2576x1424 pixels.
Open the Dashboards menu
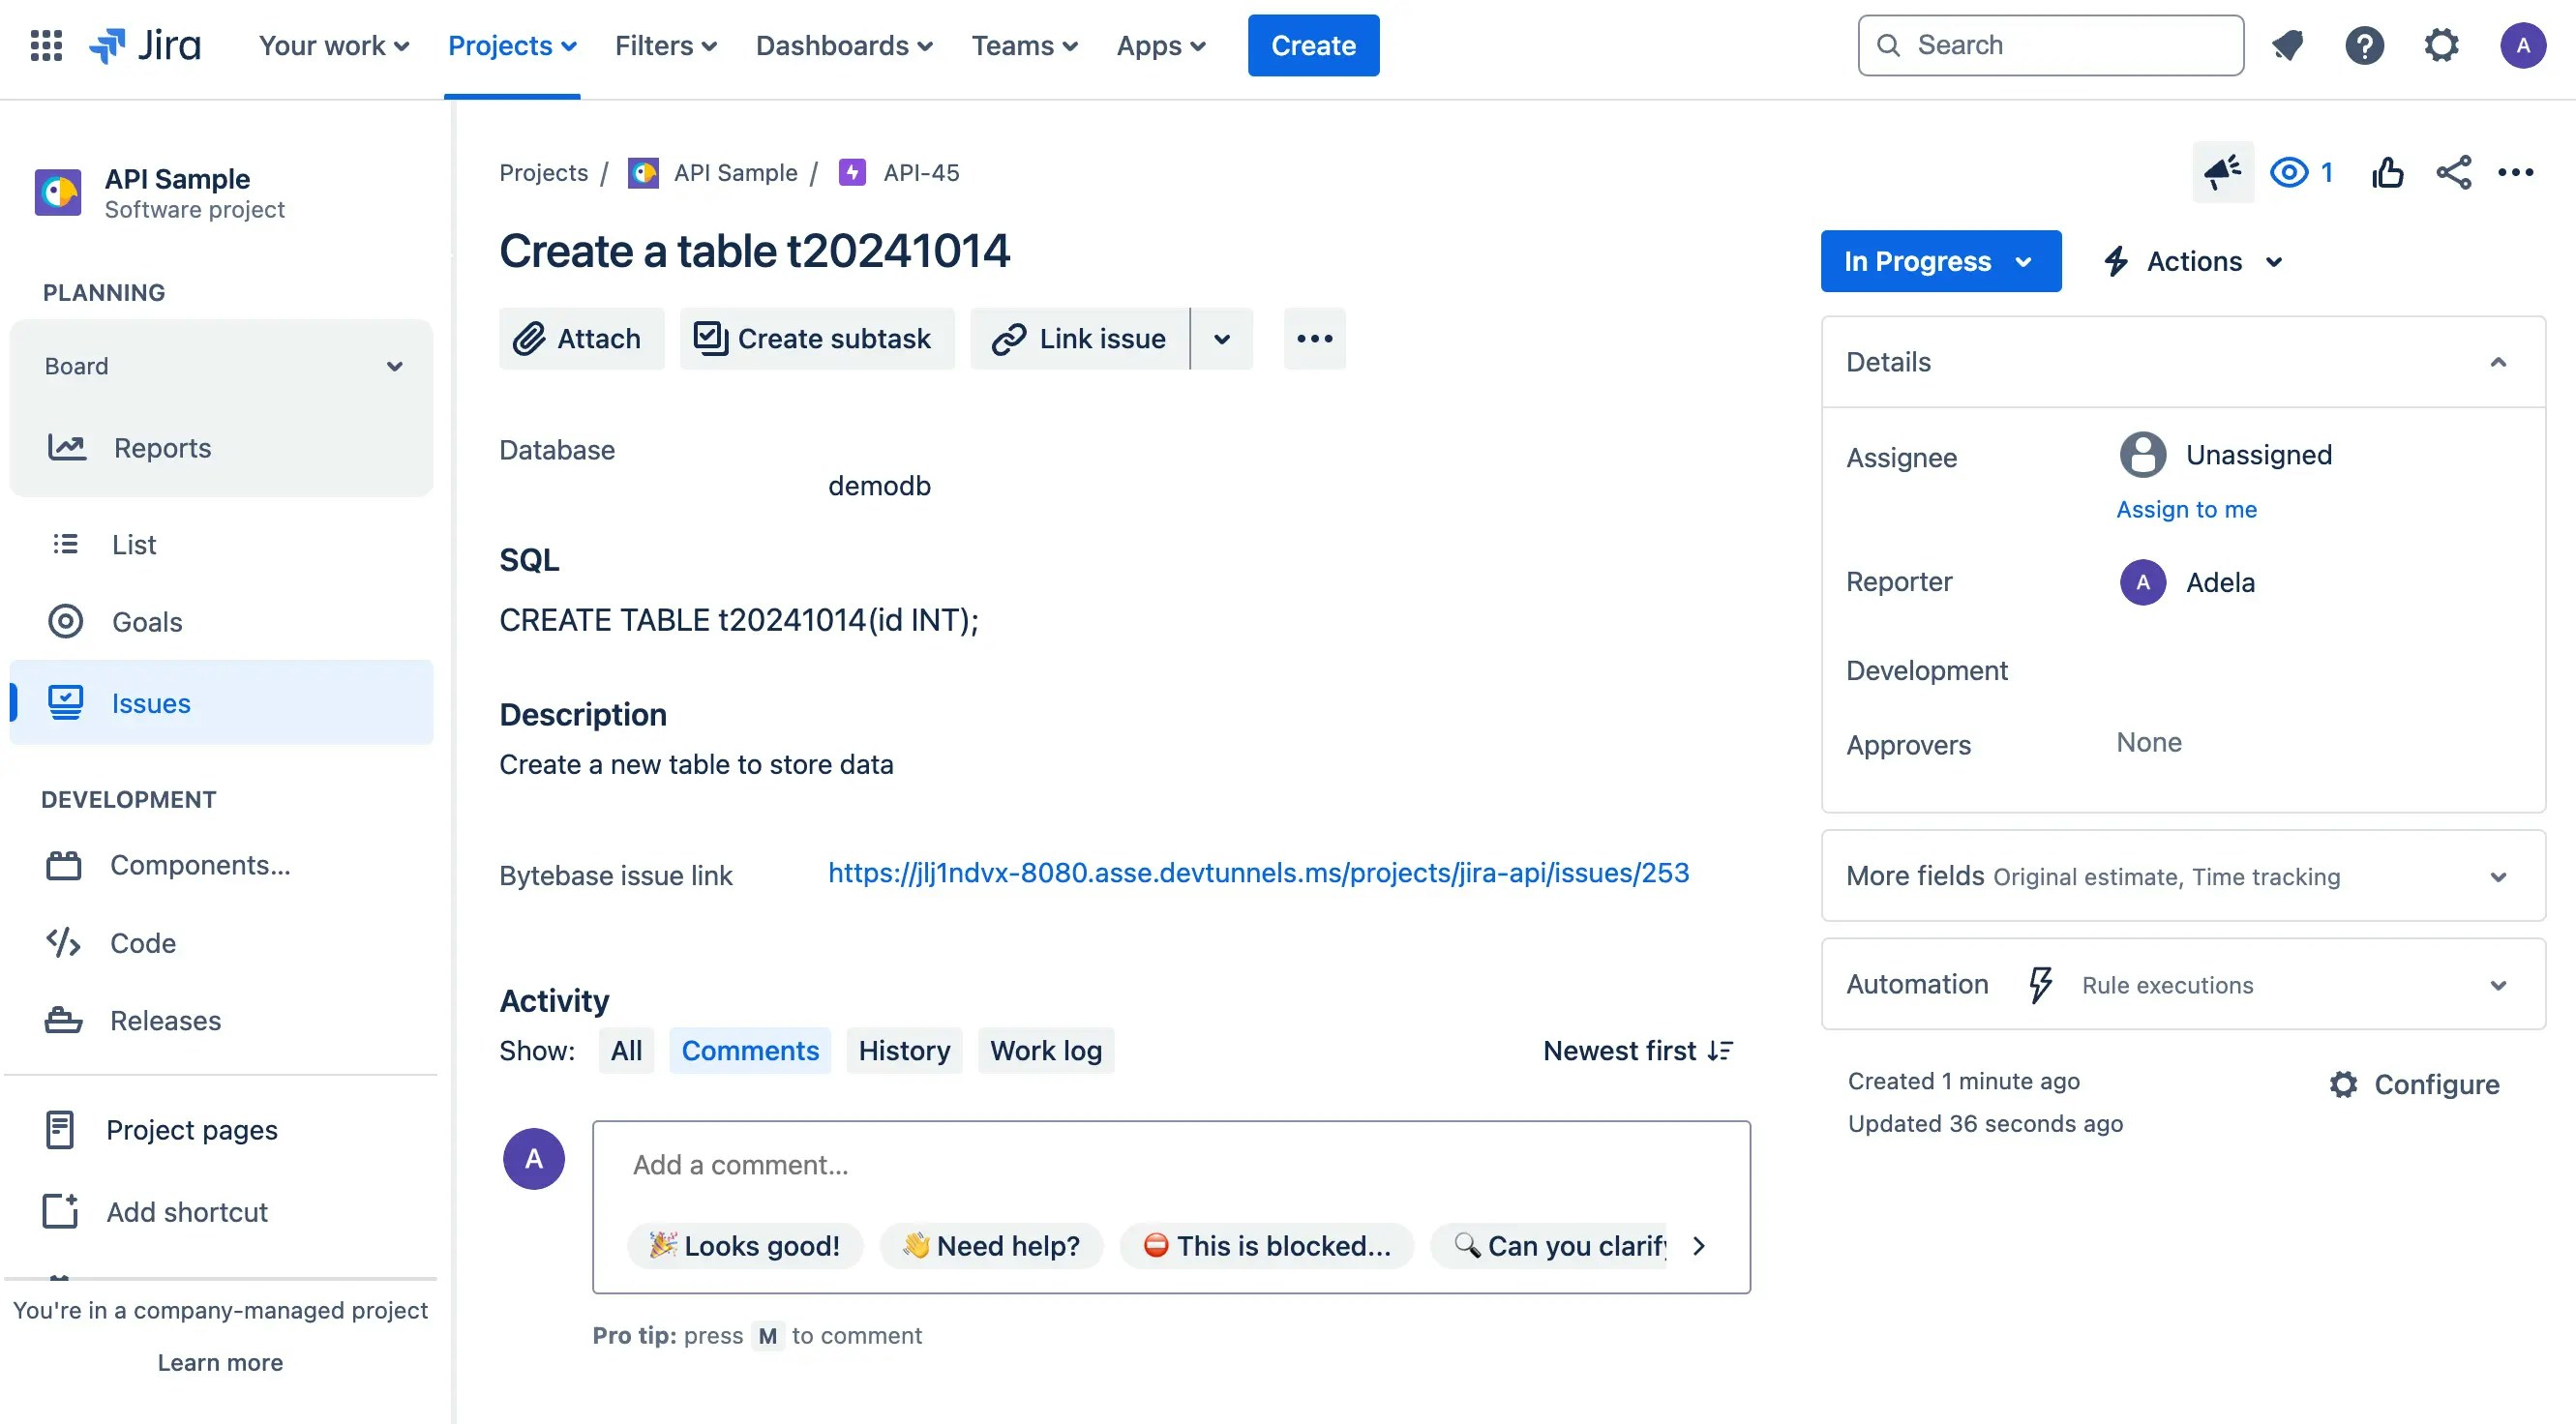843,45
